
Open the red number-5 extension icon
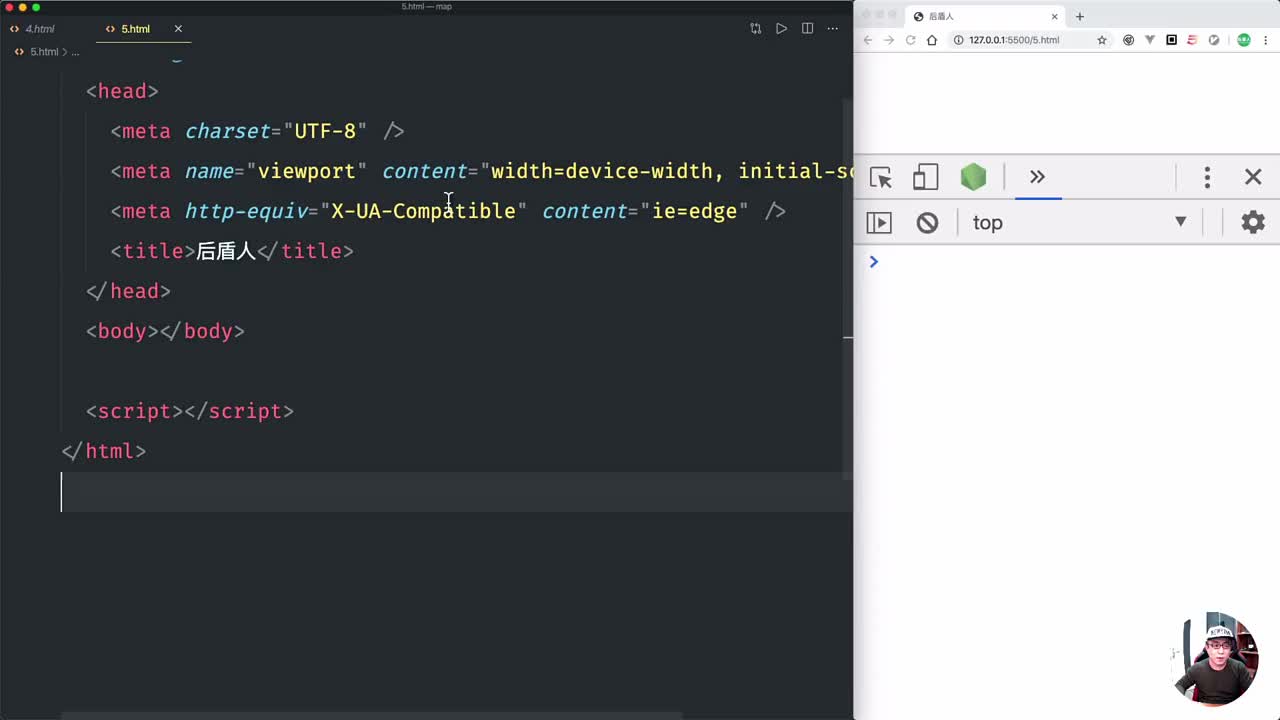pyautogui.click(x=1192, y=40)
